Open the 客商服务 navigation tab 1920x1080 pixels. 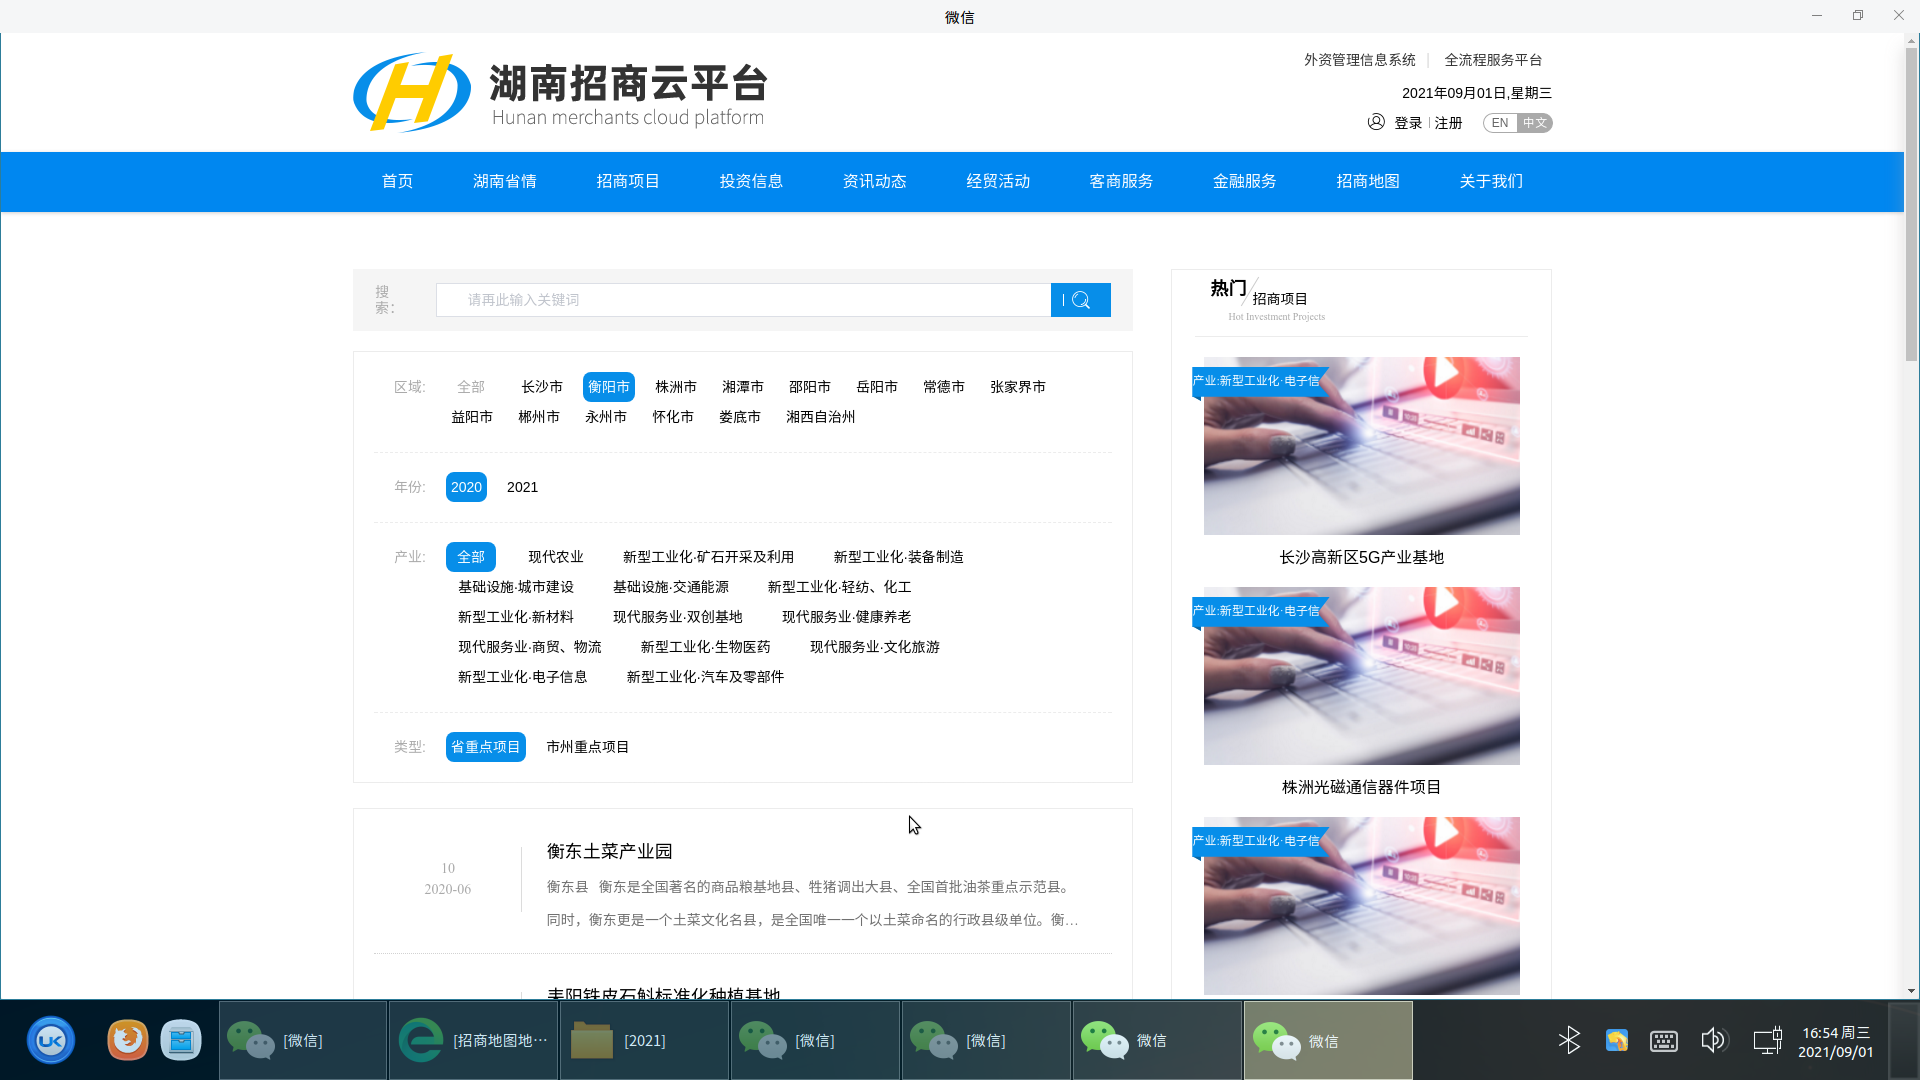tap(1121, 181)
